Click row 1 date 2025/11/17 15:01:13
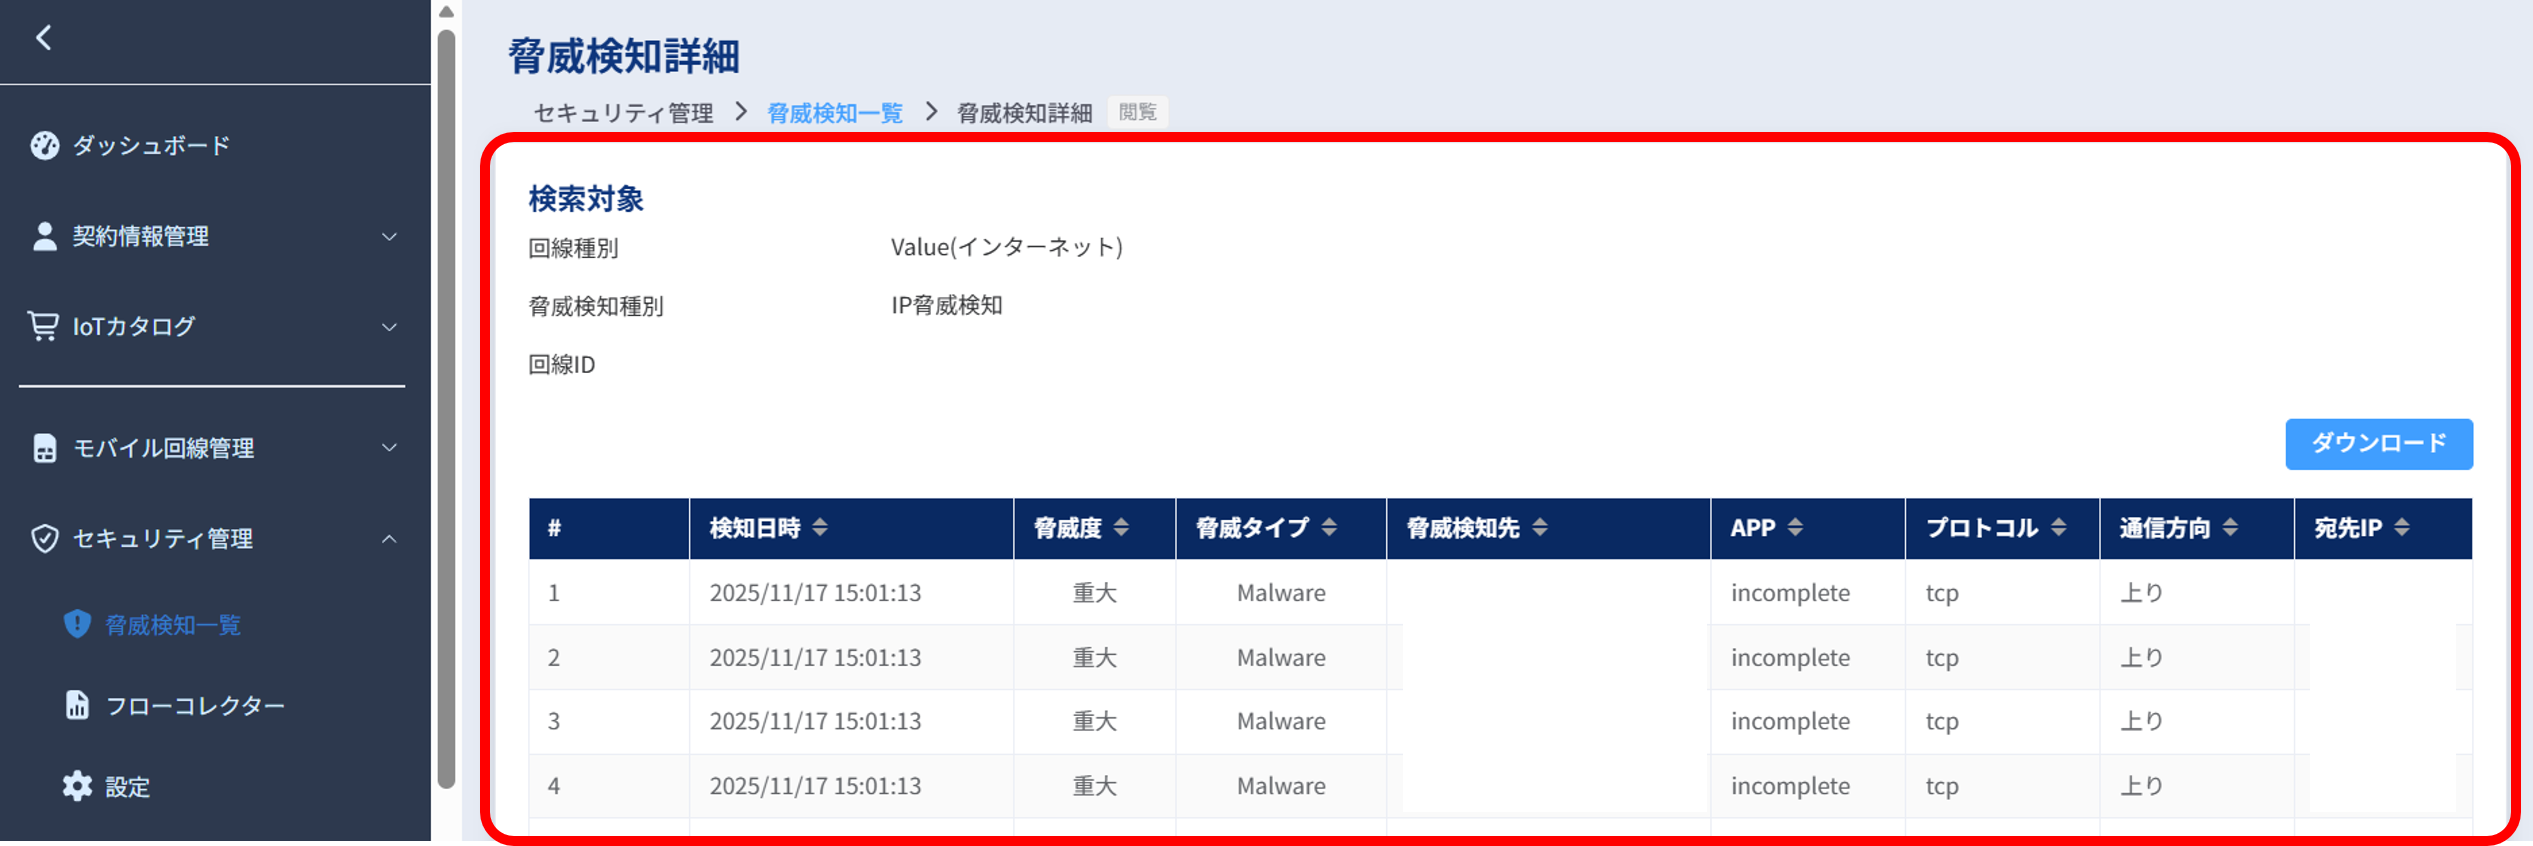2533x846 pixels. click(x=815, y=593)
